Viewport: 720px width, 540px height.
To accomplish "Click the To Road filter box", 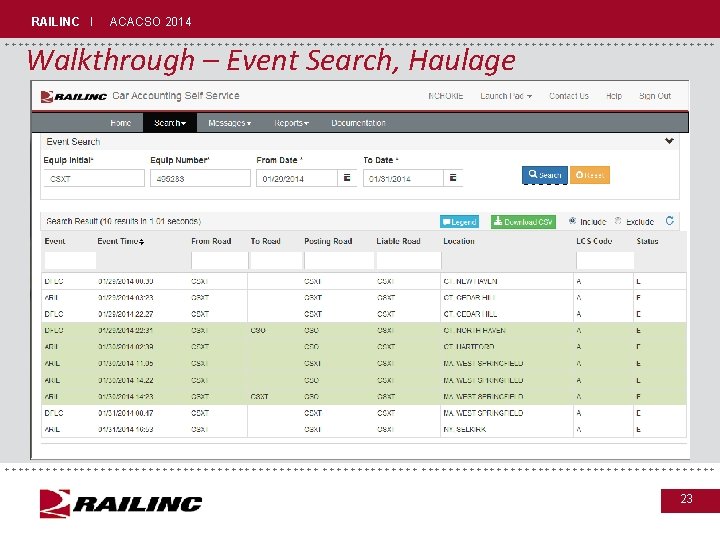I will pos(276,260).
